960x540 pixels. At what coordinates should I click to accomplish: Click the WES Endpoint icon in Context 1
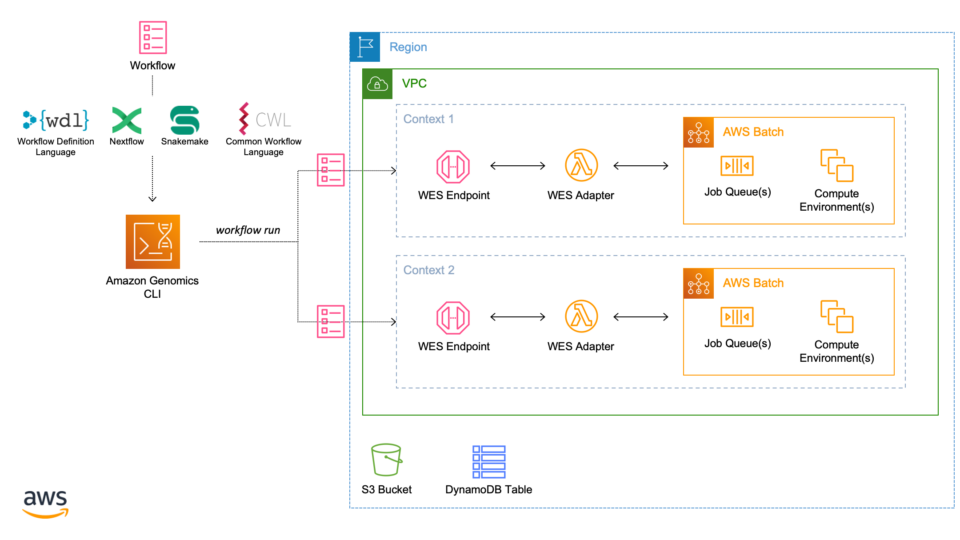click(x=453, y=167)
